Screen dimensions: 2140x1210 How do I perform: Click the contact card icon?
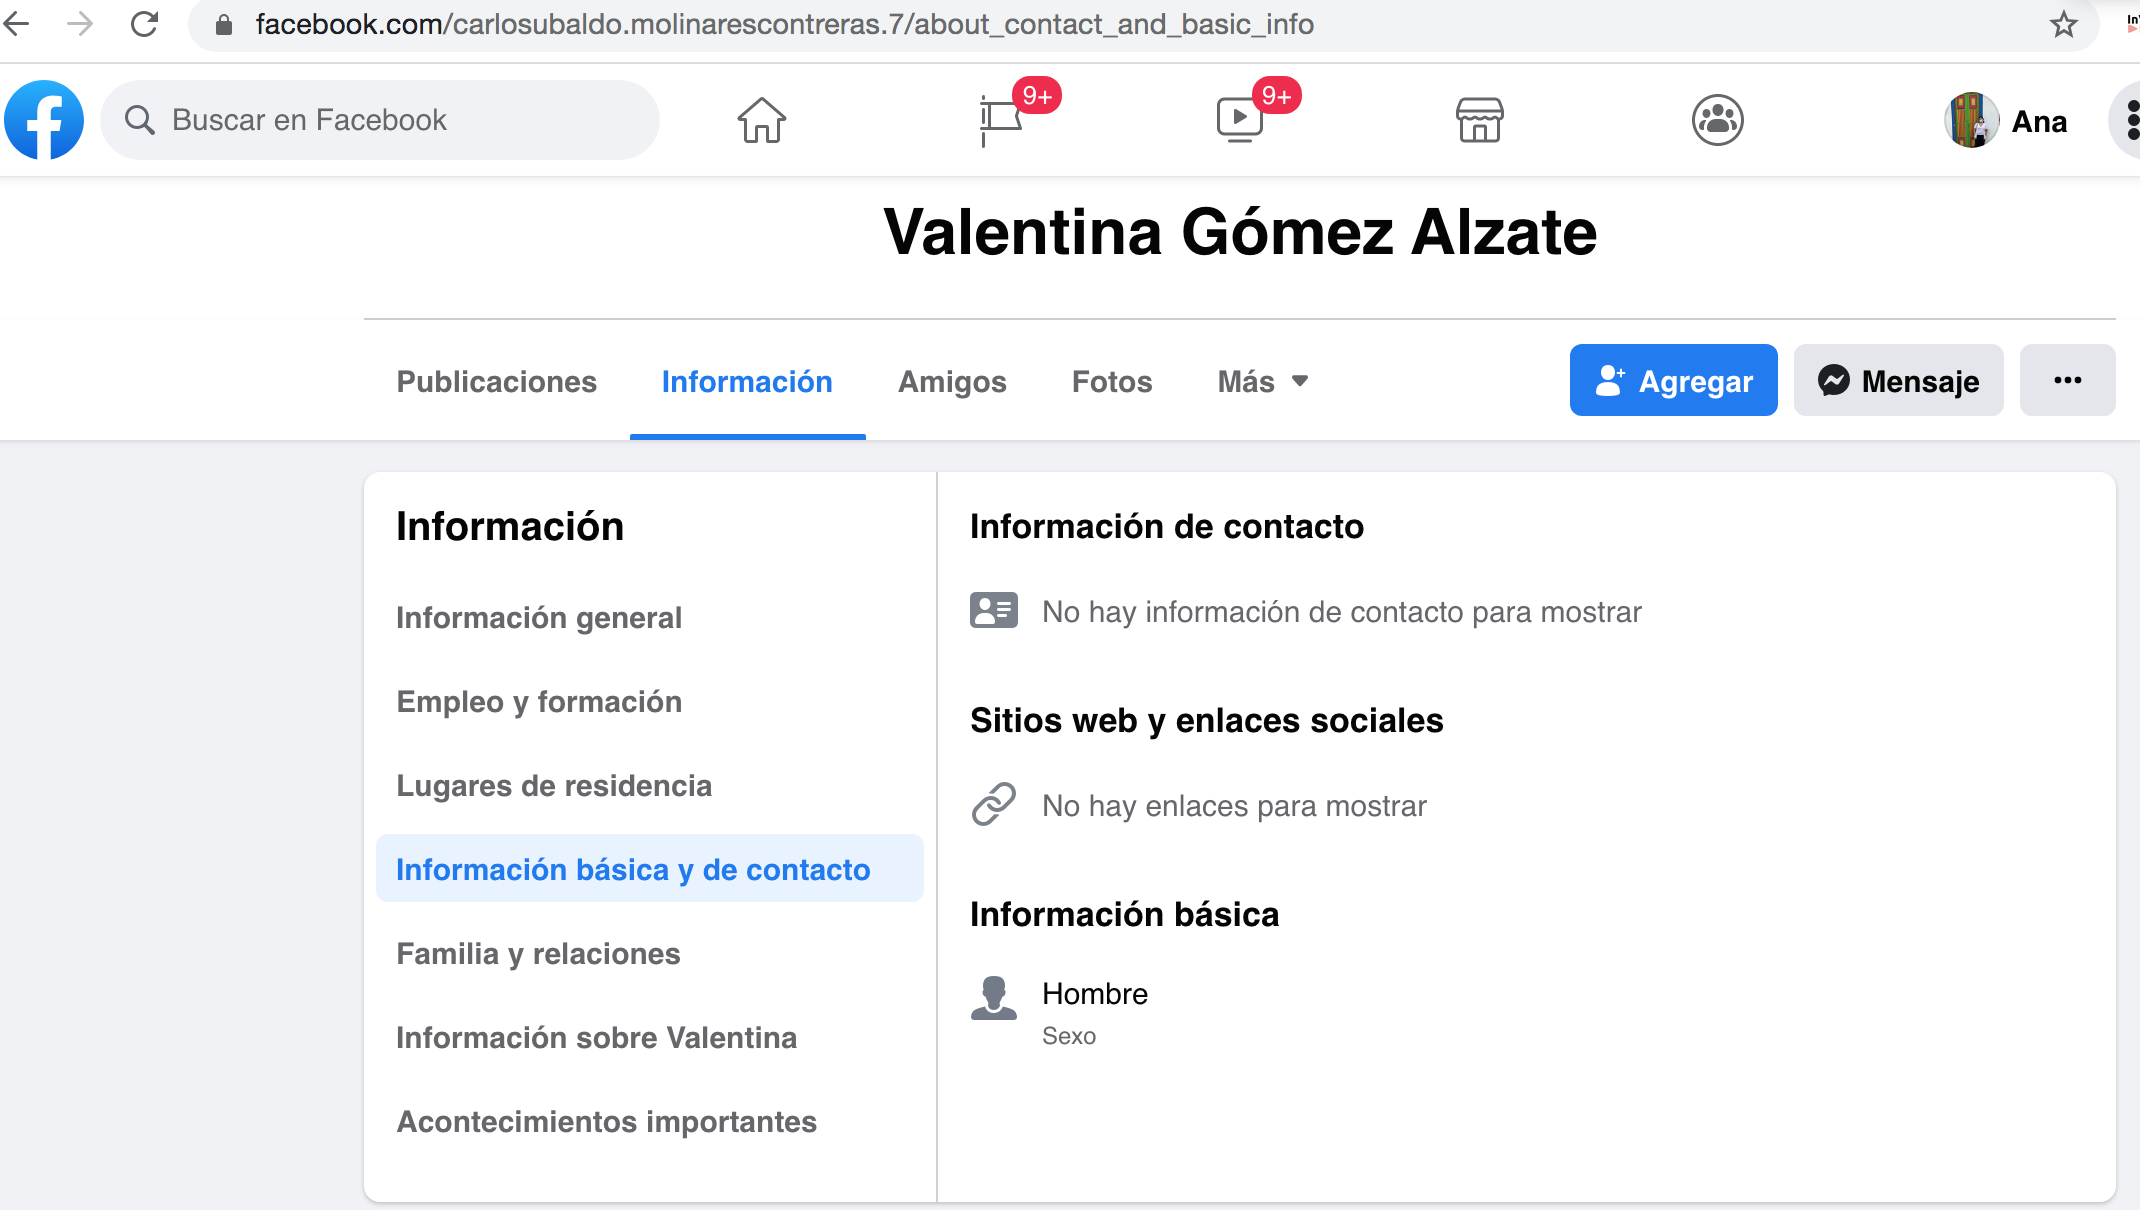click(x=994, y=610)
